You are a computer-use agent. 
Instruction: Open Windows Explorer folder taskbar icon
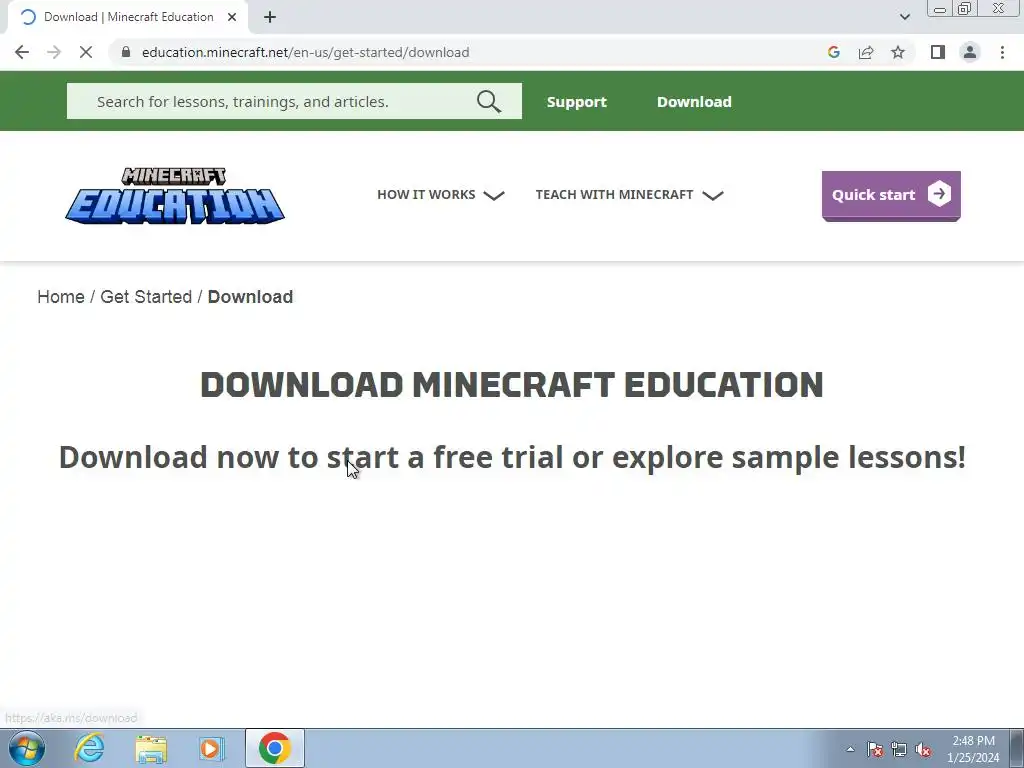(x=151, y=748)
